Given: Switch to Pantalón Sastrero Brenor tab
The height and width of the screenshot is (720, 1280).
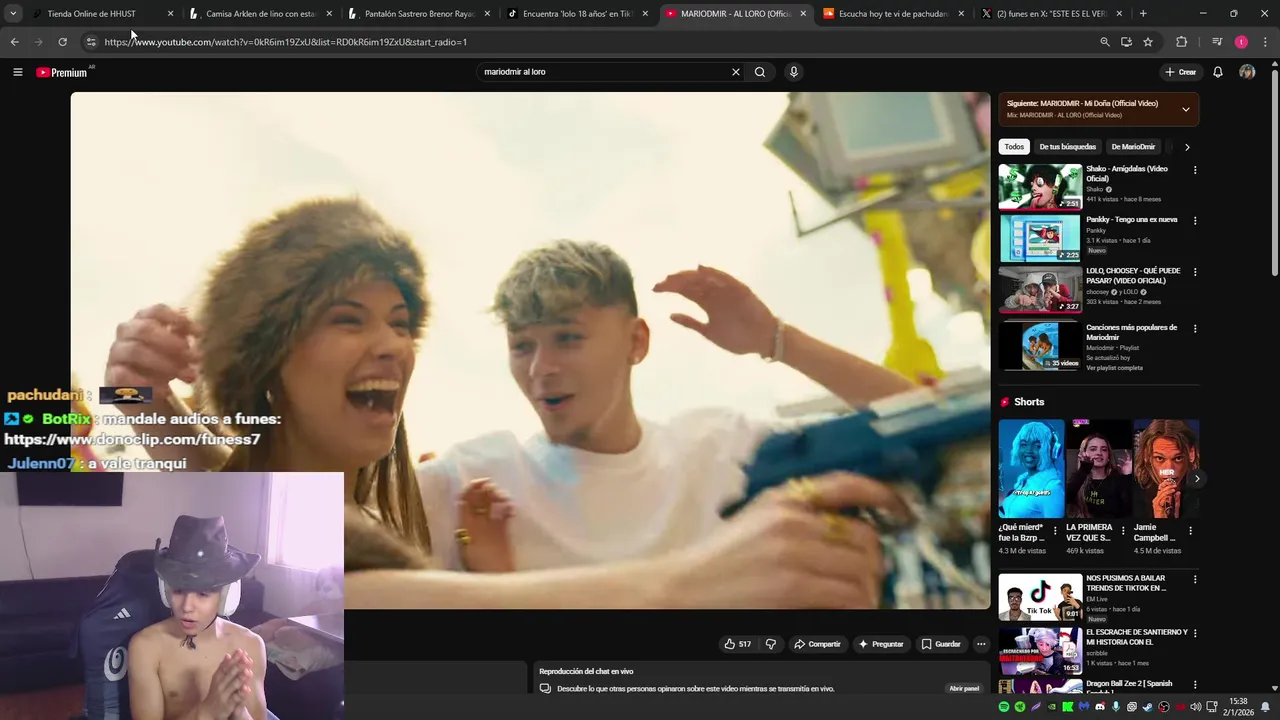Looking at the screenshot, I should click(419, 14).
